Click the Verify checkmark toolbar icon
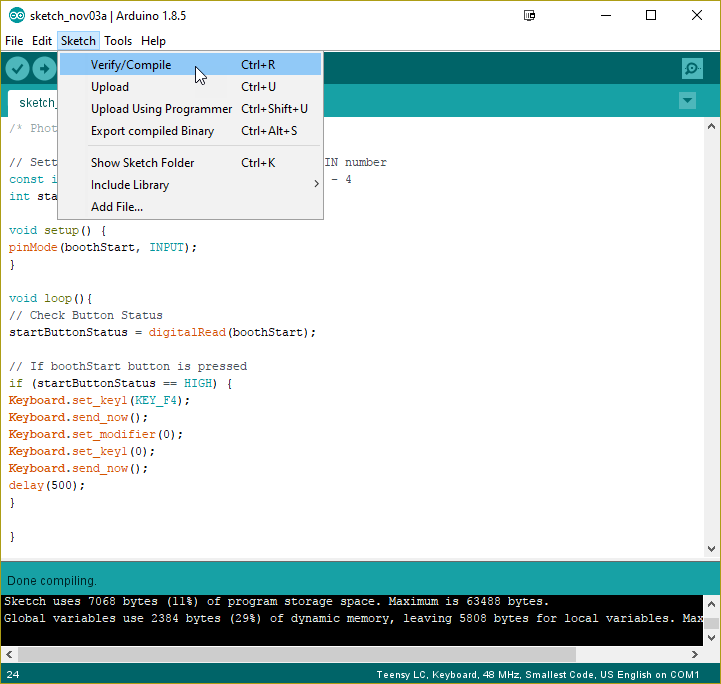 17,69
